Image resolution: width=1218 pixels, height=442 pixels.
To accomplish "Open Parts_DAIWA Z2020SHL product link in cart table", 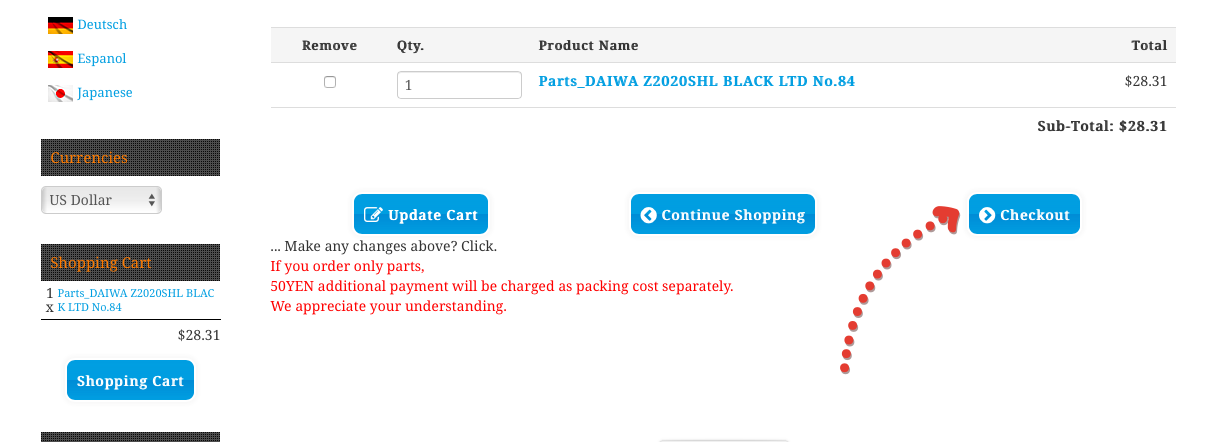I will click(696, 81).
